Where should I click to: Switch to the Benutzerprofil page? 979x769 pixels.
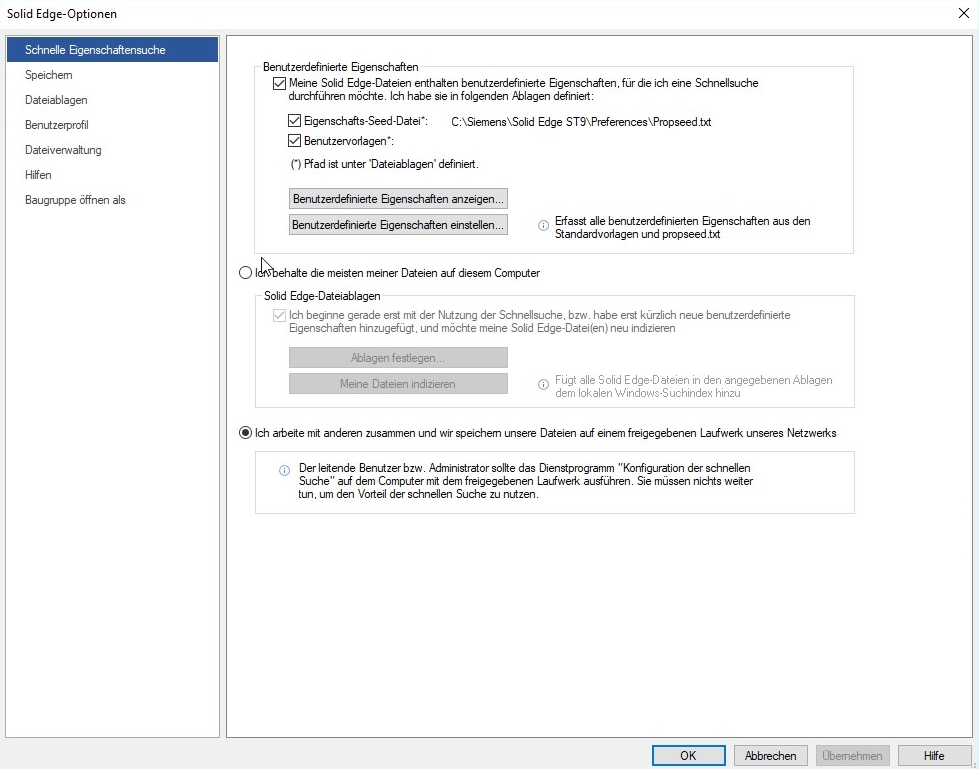pyautogui.click(x=57, y=125)
